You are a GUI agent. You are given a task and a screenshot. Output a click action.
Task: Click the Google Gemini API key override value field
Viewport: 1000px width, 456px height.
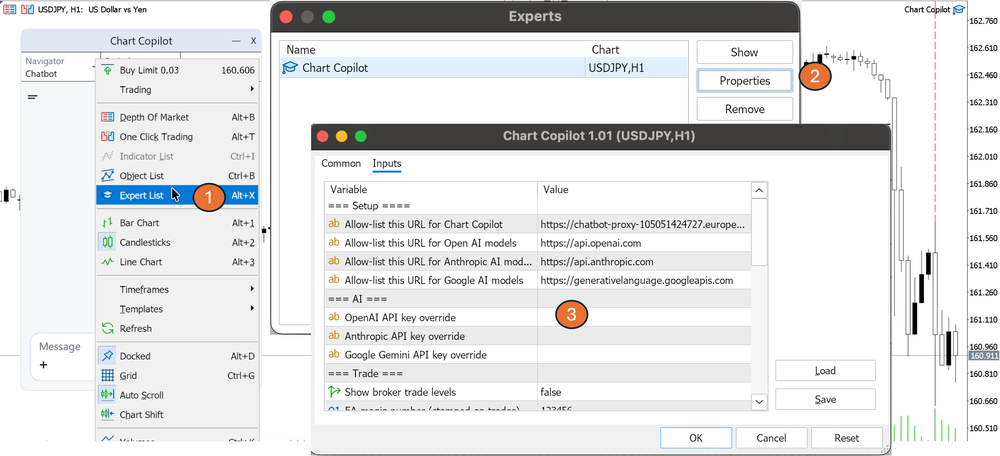tap(644, 355)
